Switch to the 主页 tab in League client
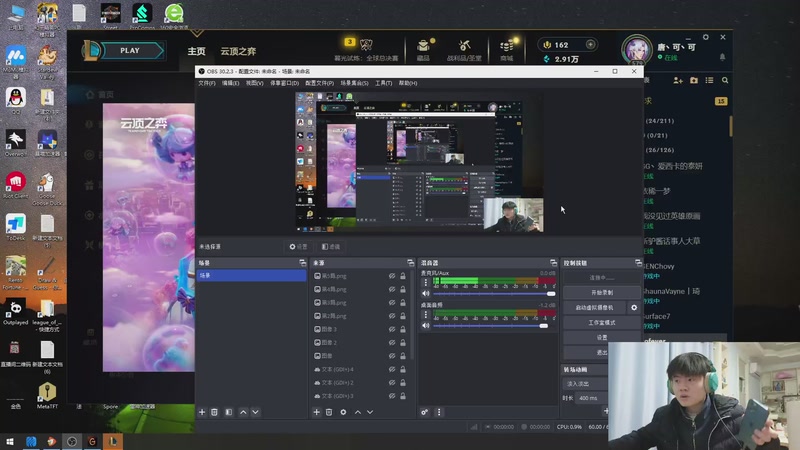 tap(196, 51)
